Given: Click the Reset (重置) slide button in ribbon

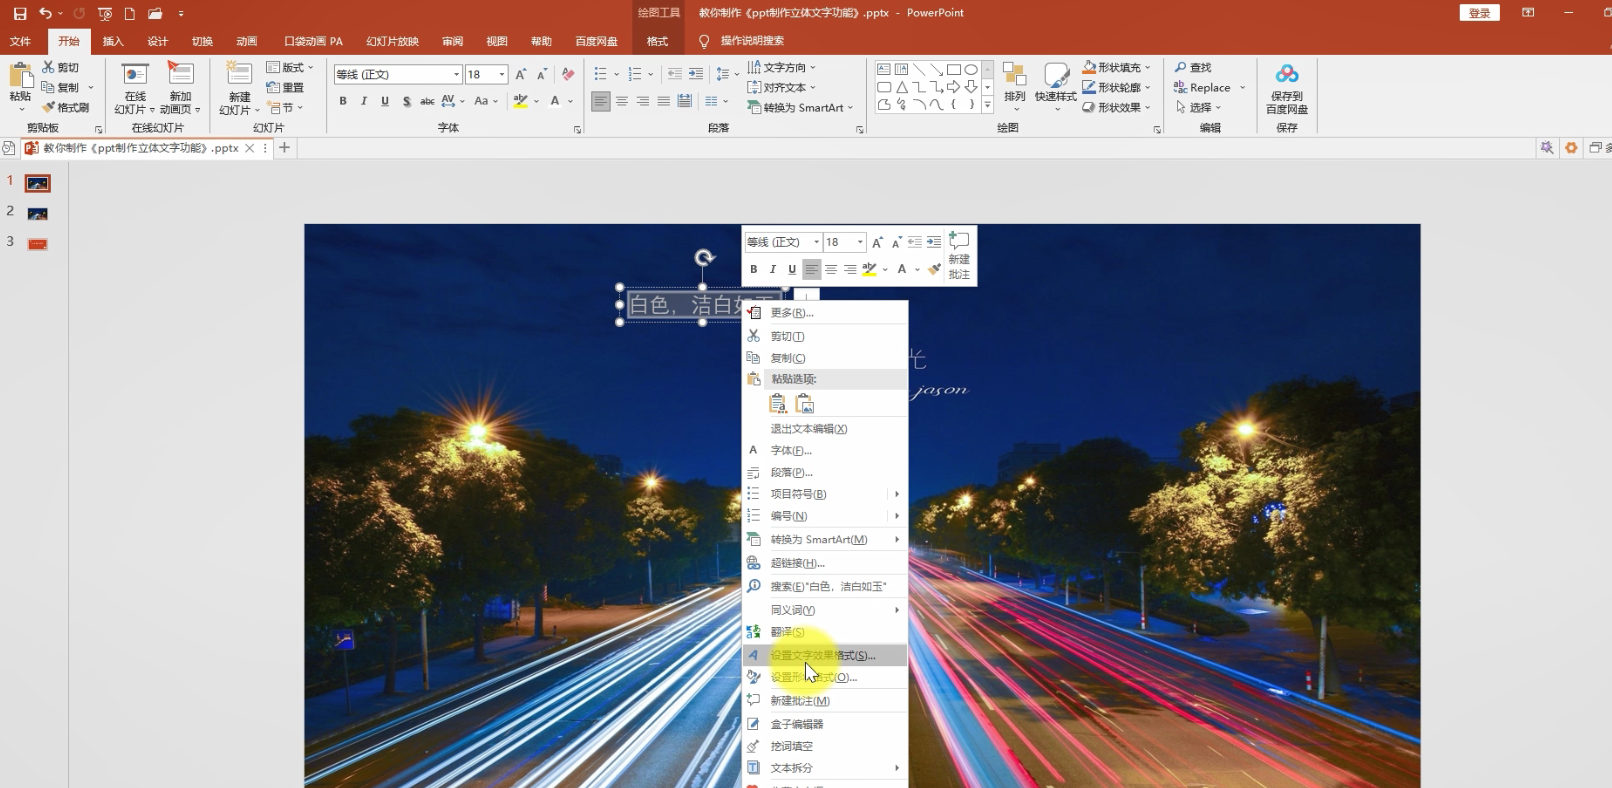Looking at the screenshot, I should [285, 87].
